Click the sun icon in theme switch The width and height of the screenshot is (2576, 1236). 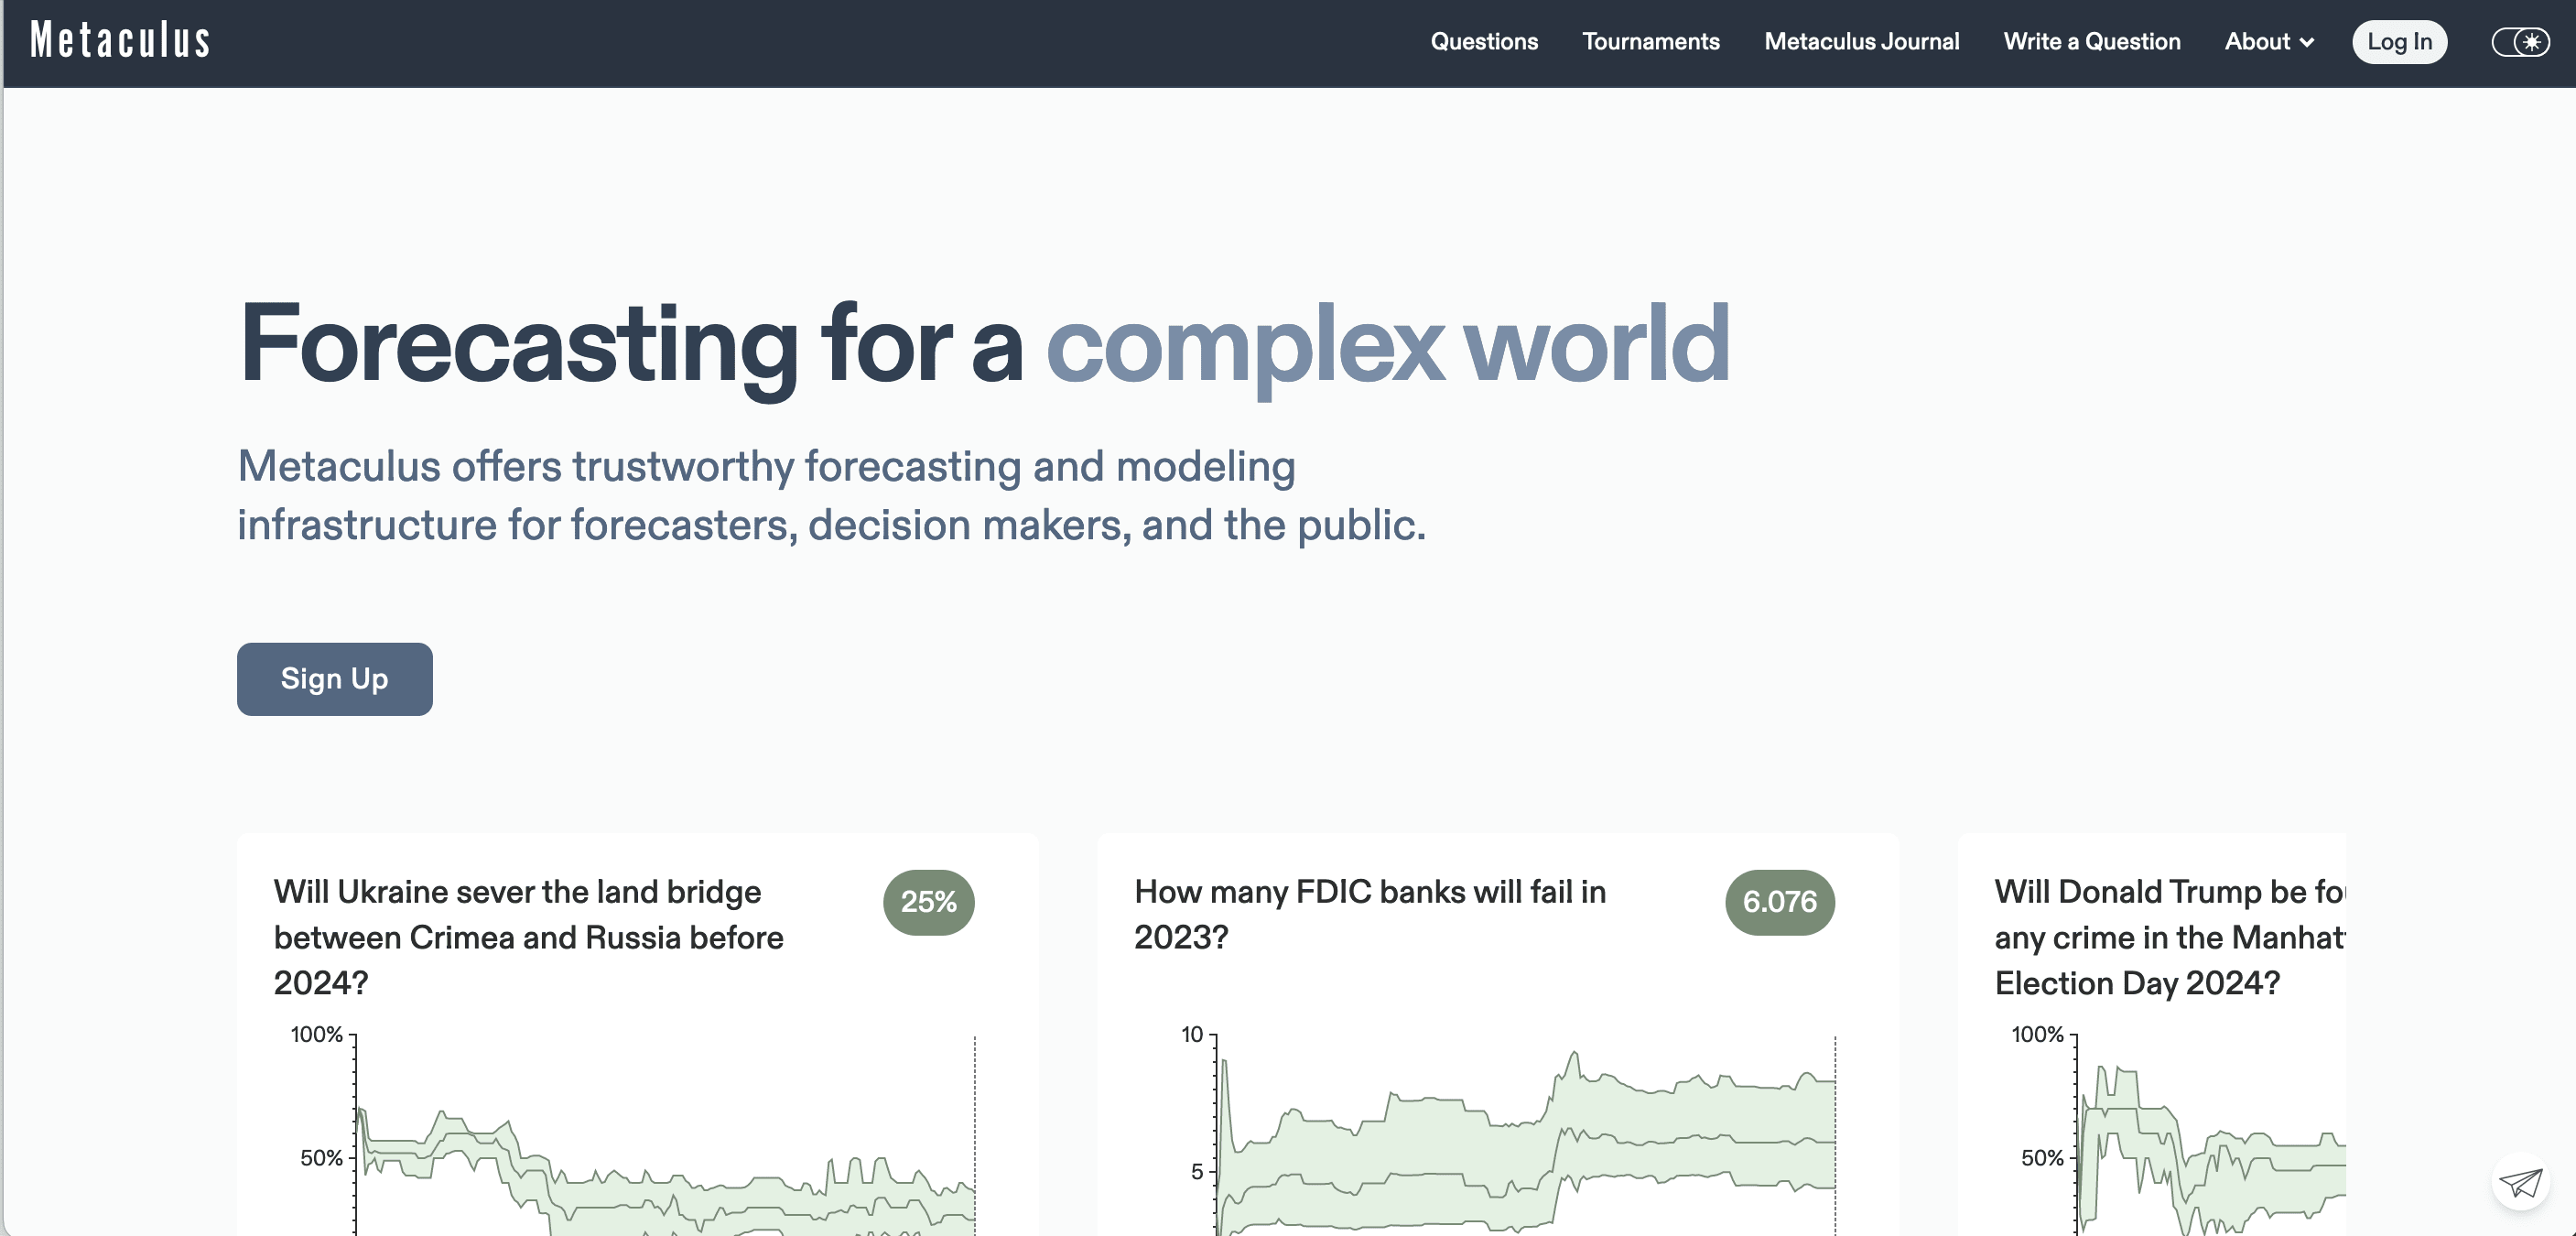[x=2531, y=42]
